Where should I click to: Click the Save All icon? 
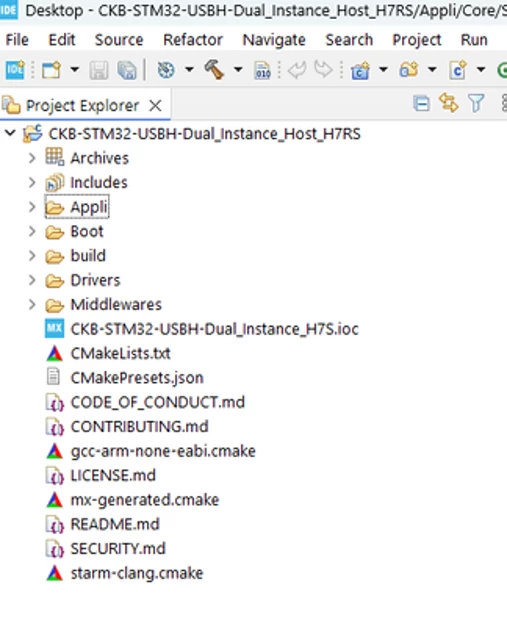tap(127, 71)
